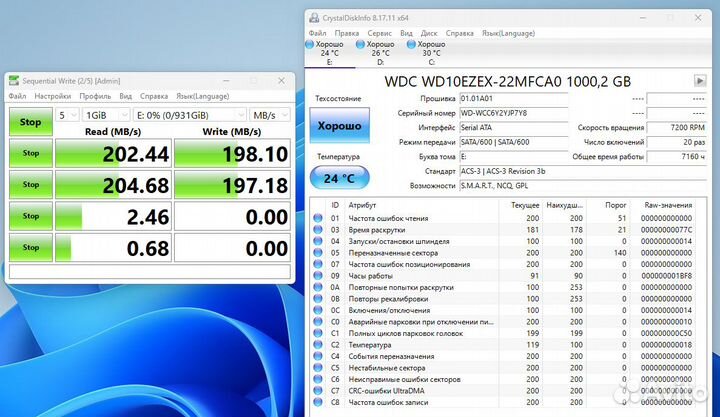Click the serial number field
Viewport: 720px width, 417px height.
click(x=513, y=113)
